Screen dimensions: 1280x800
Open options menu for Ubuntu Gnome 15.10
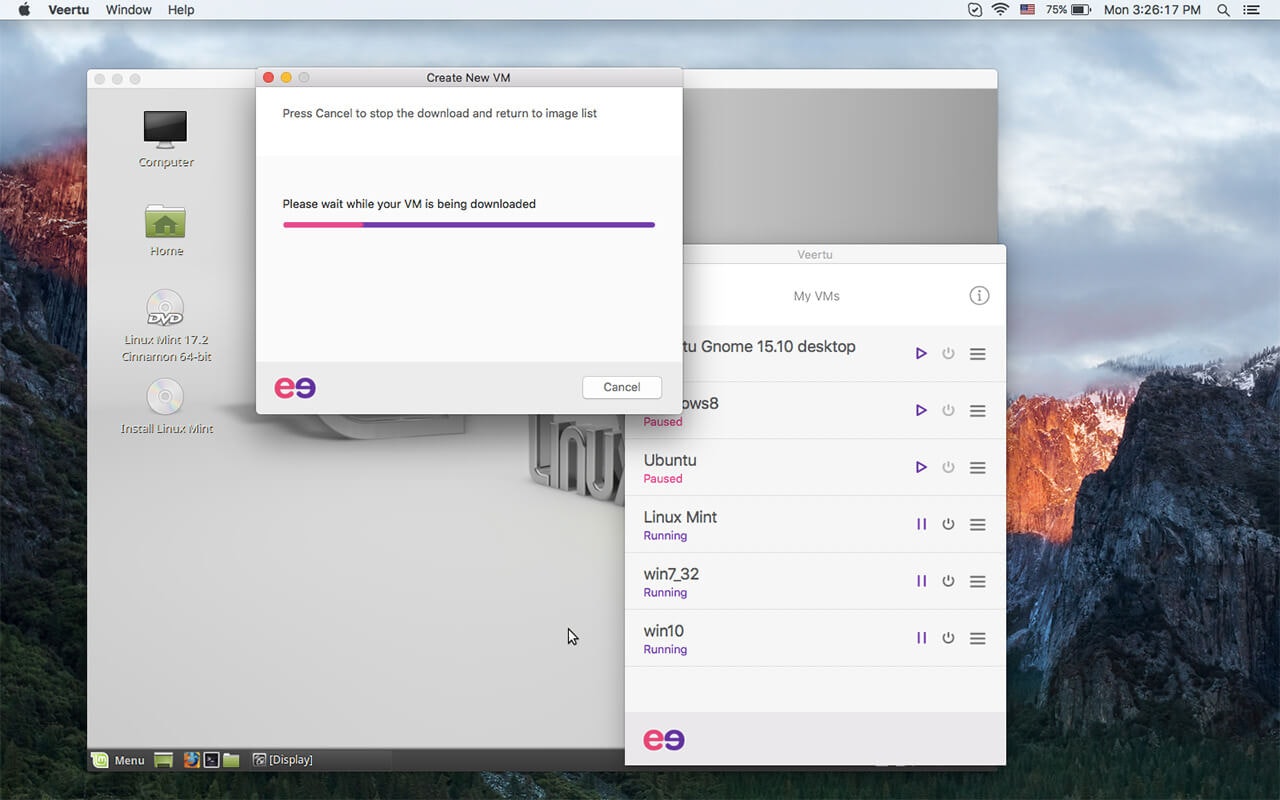click(x=978, y=354)
